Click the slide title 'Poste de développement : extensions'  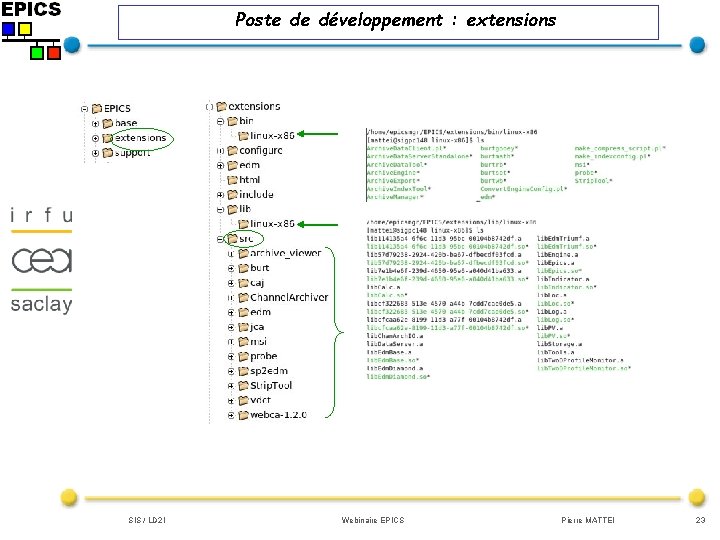[395, 20]
